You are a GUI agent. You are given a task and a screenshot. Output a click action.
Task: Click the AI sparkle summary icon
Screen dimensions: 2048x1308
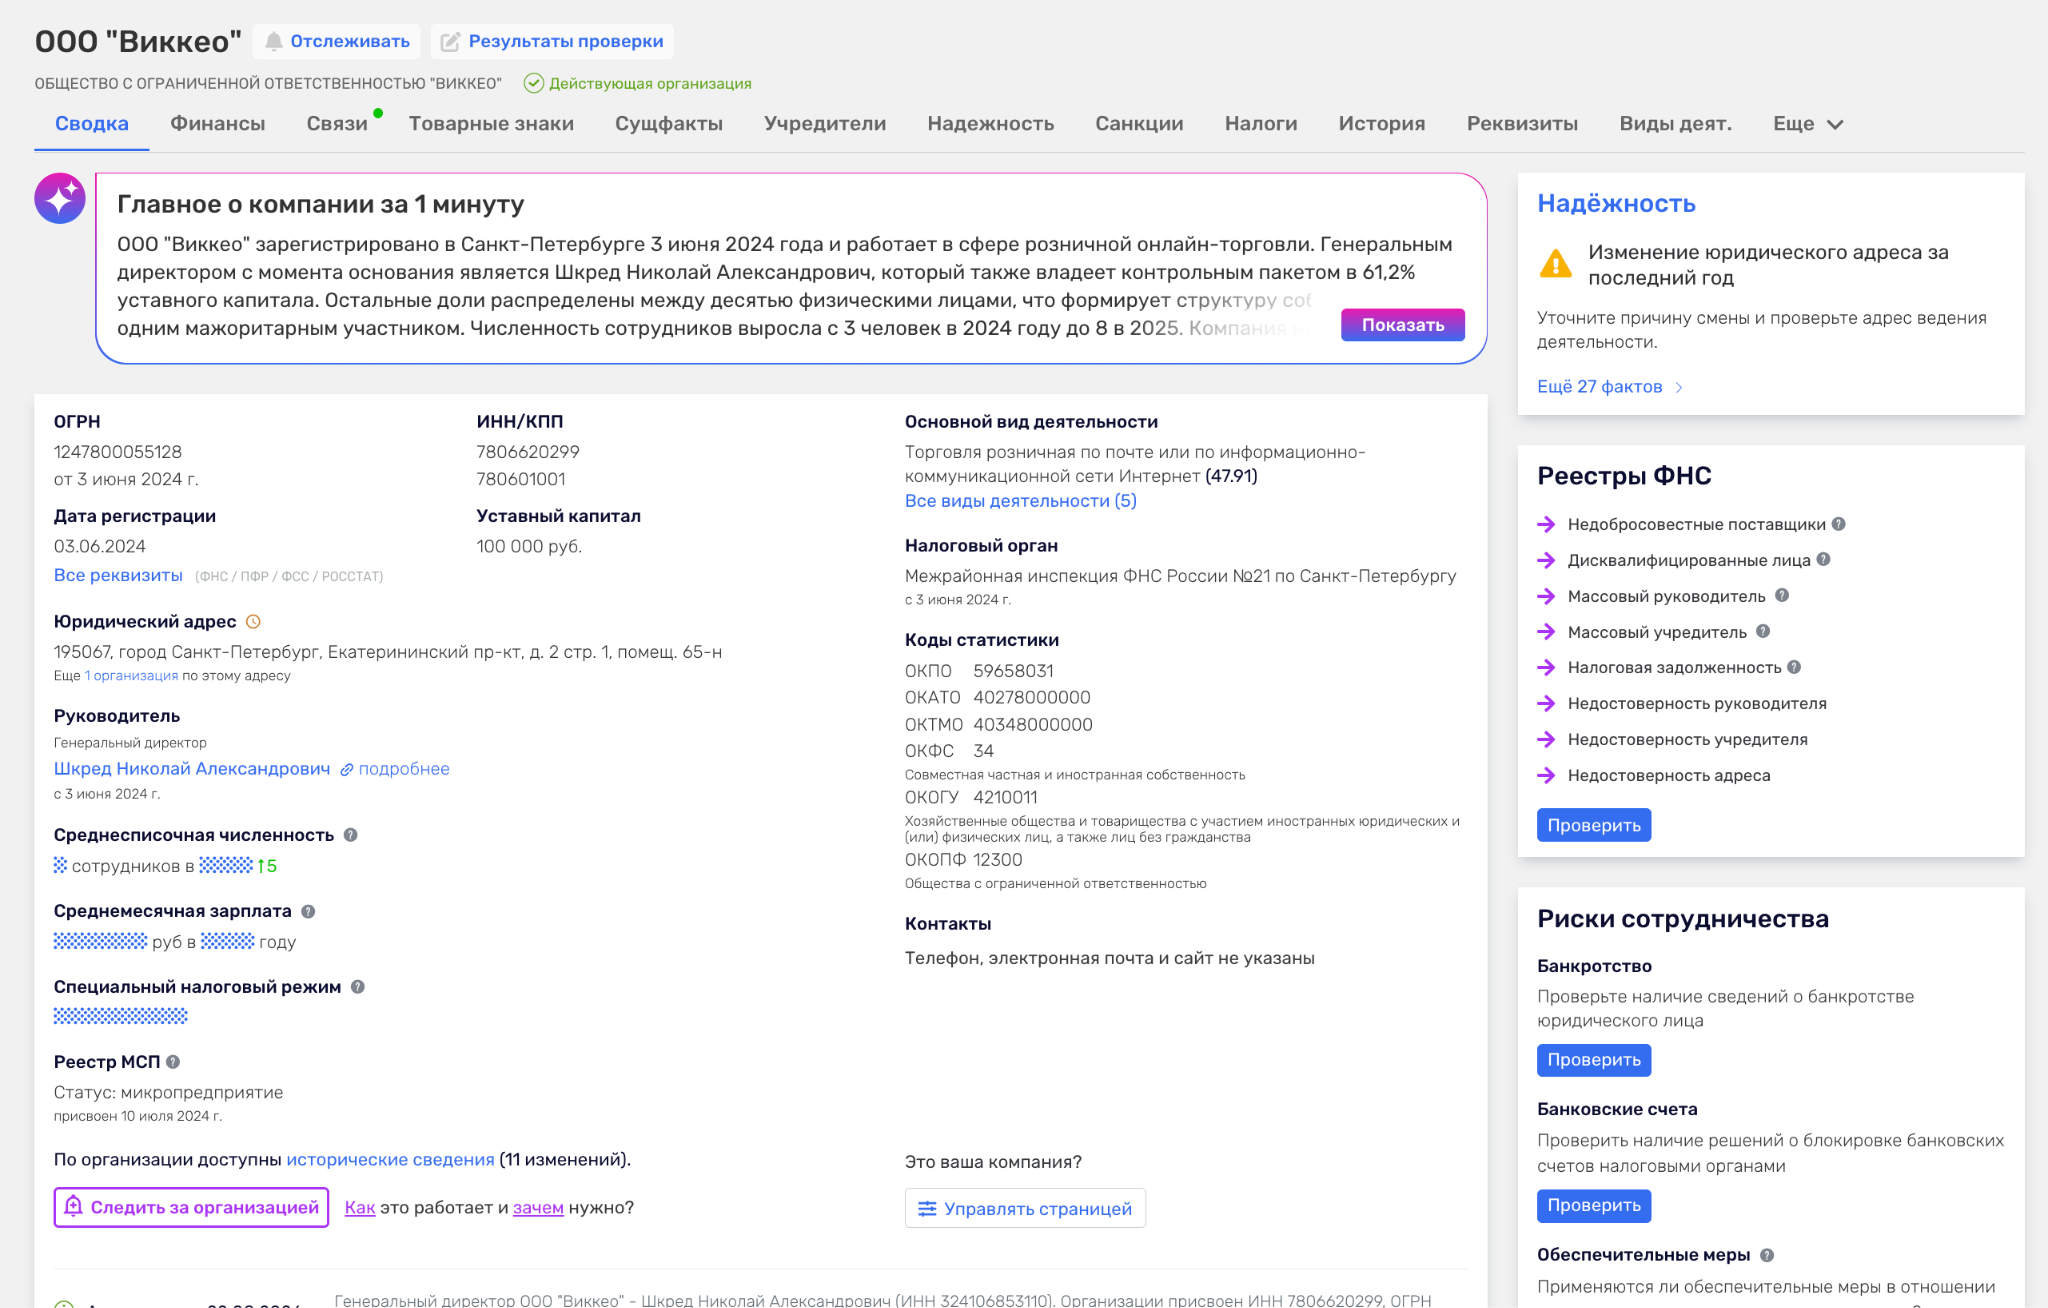click(x=60, y=198)
